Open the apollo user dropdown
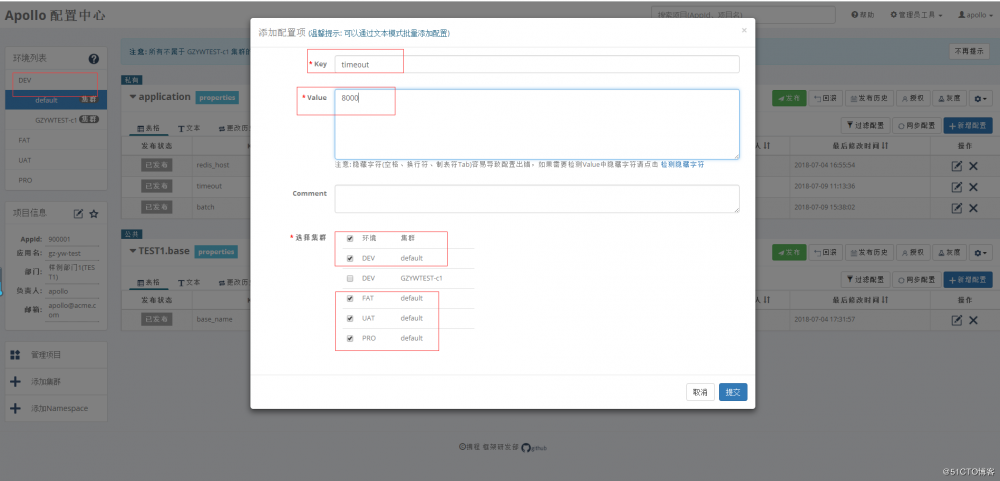 pyautogui.click(x=975, y=15)
